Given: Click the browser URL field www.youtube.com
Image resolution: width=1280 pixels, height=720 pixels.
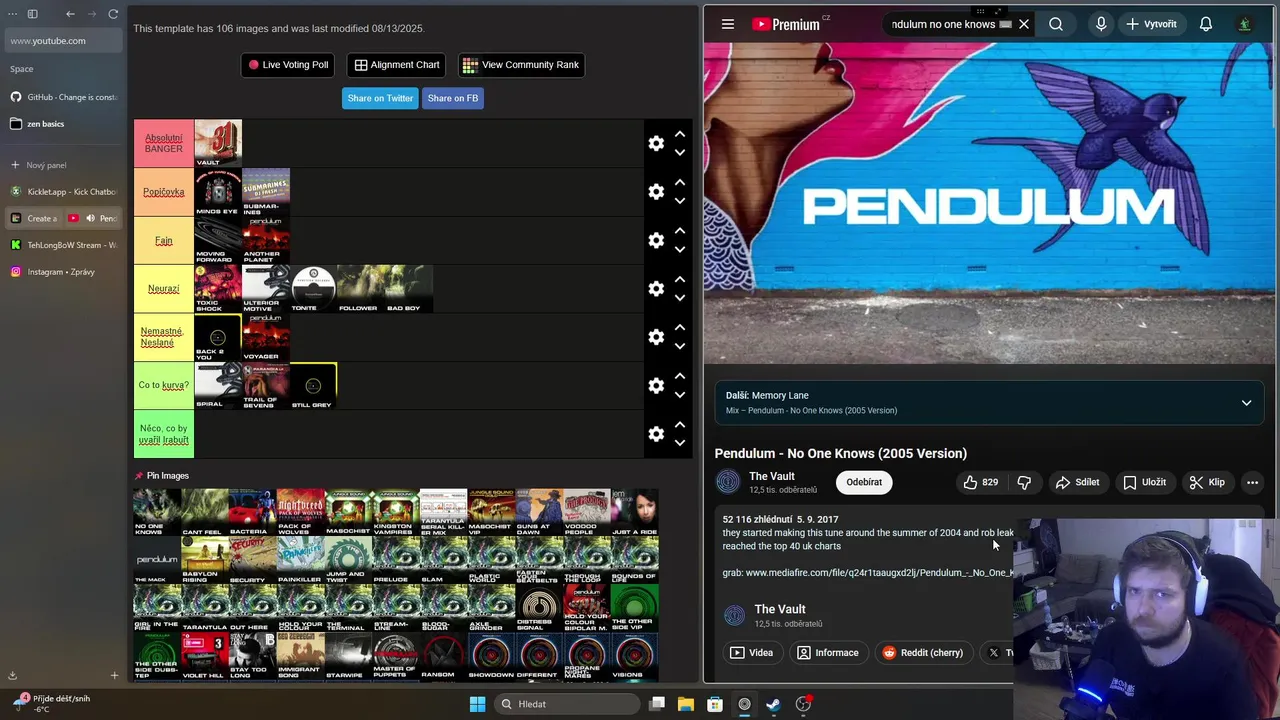Looking at the screenshot, I should click(64, 41).
